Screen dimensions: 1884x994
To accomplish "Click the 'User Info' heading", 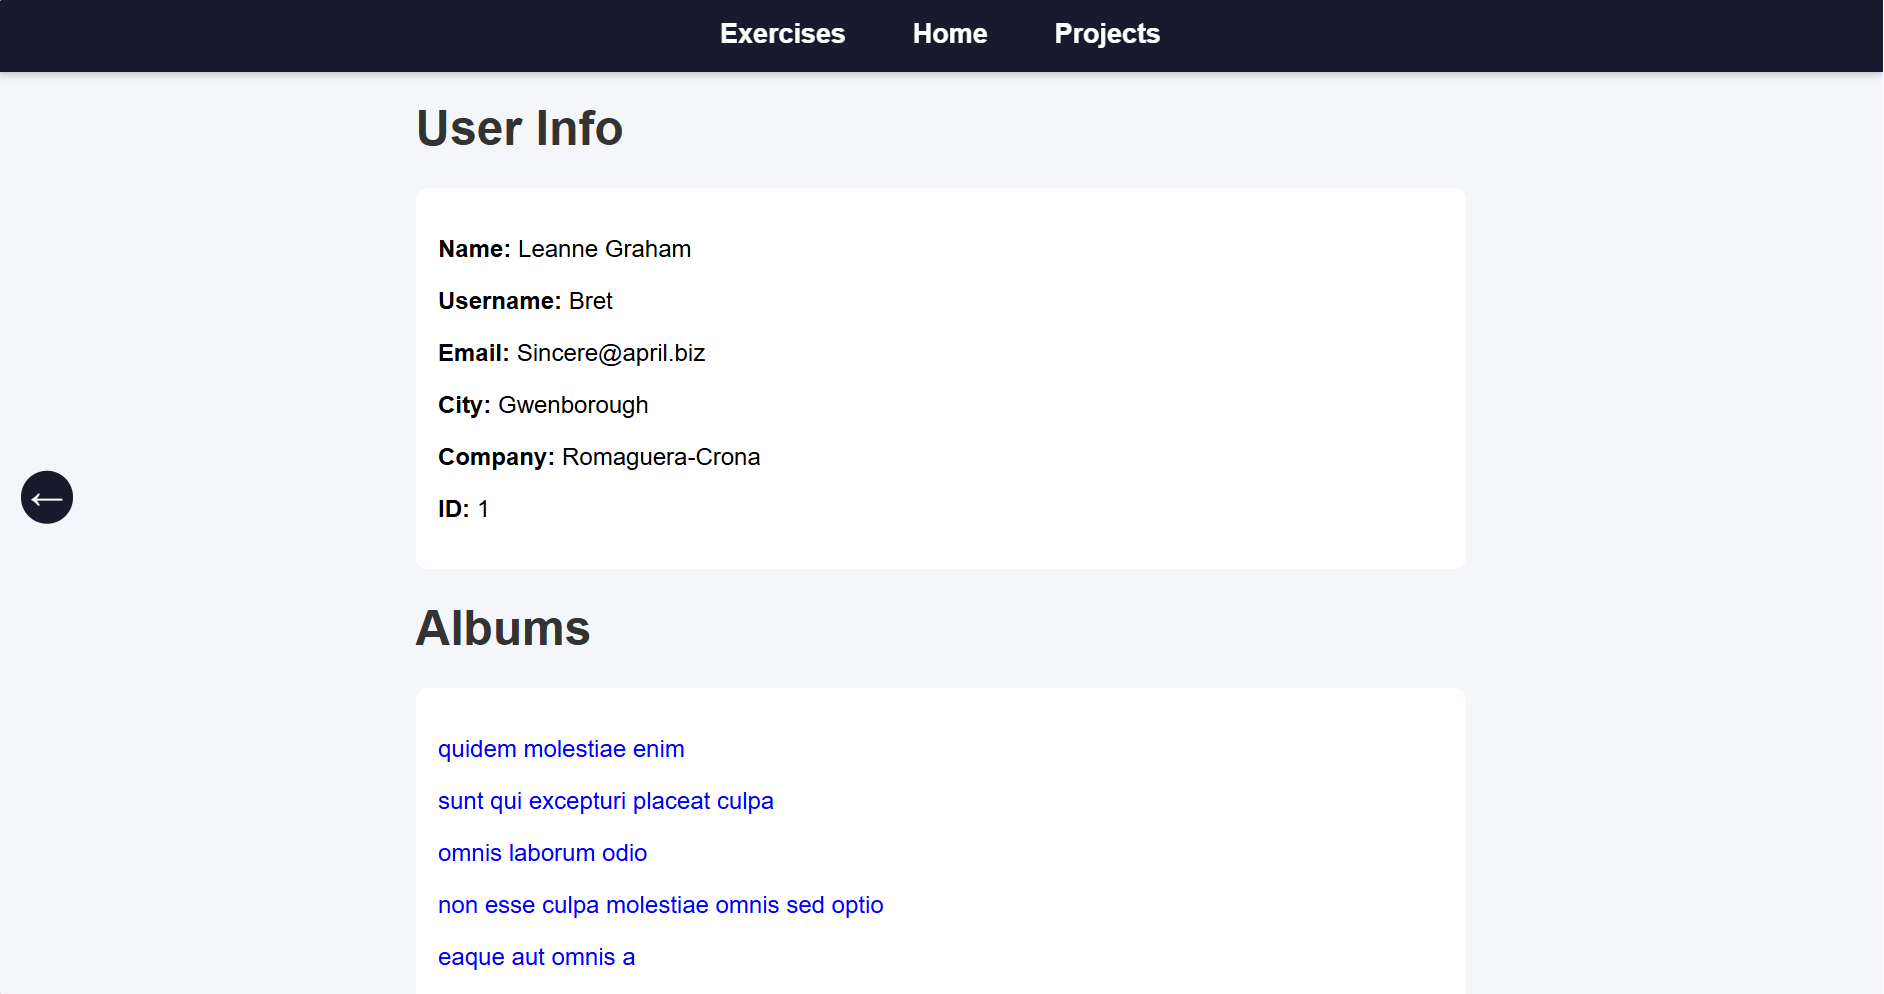I will coord(519,129).
